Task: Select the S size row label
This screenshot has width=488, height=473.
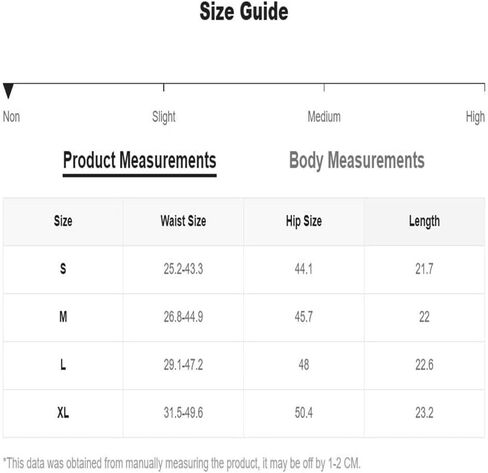Action: click(x=63, y=269)
